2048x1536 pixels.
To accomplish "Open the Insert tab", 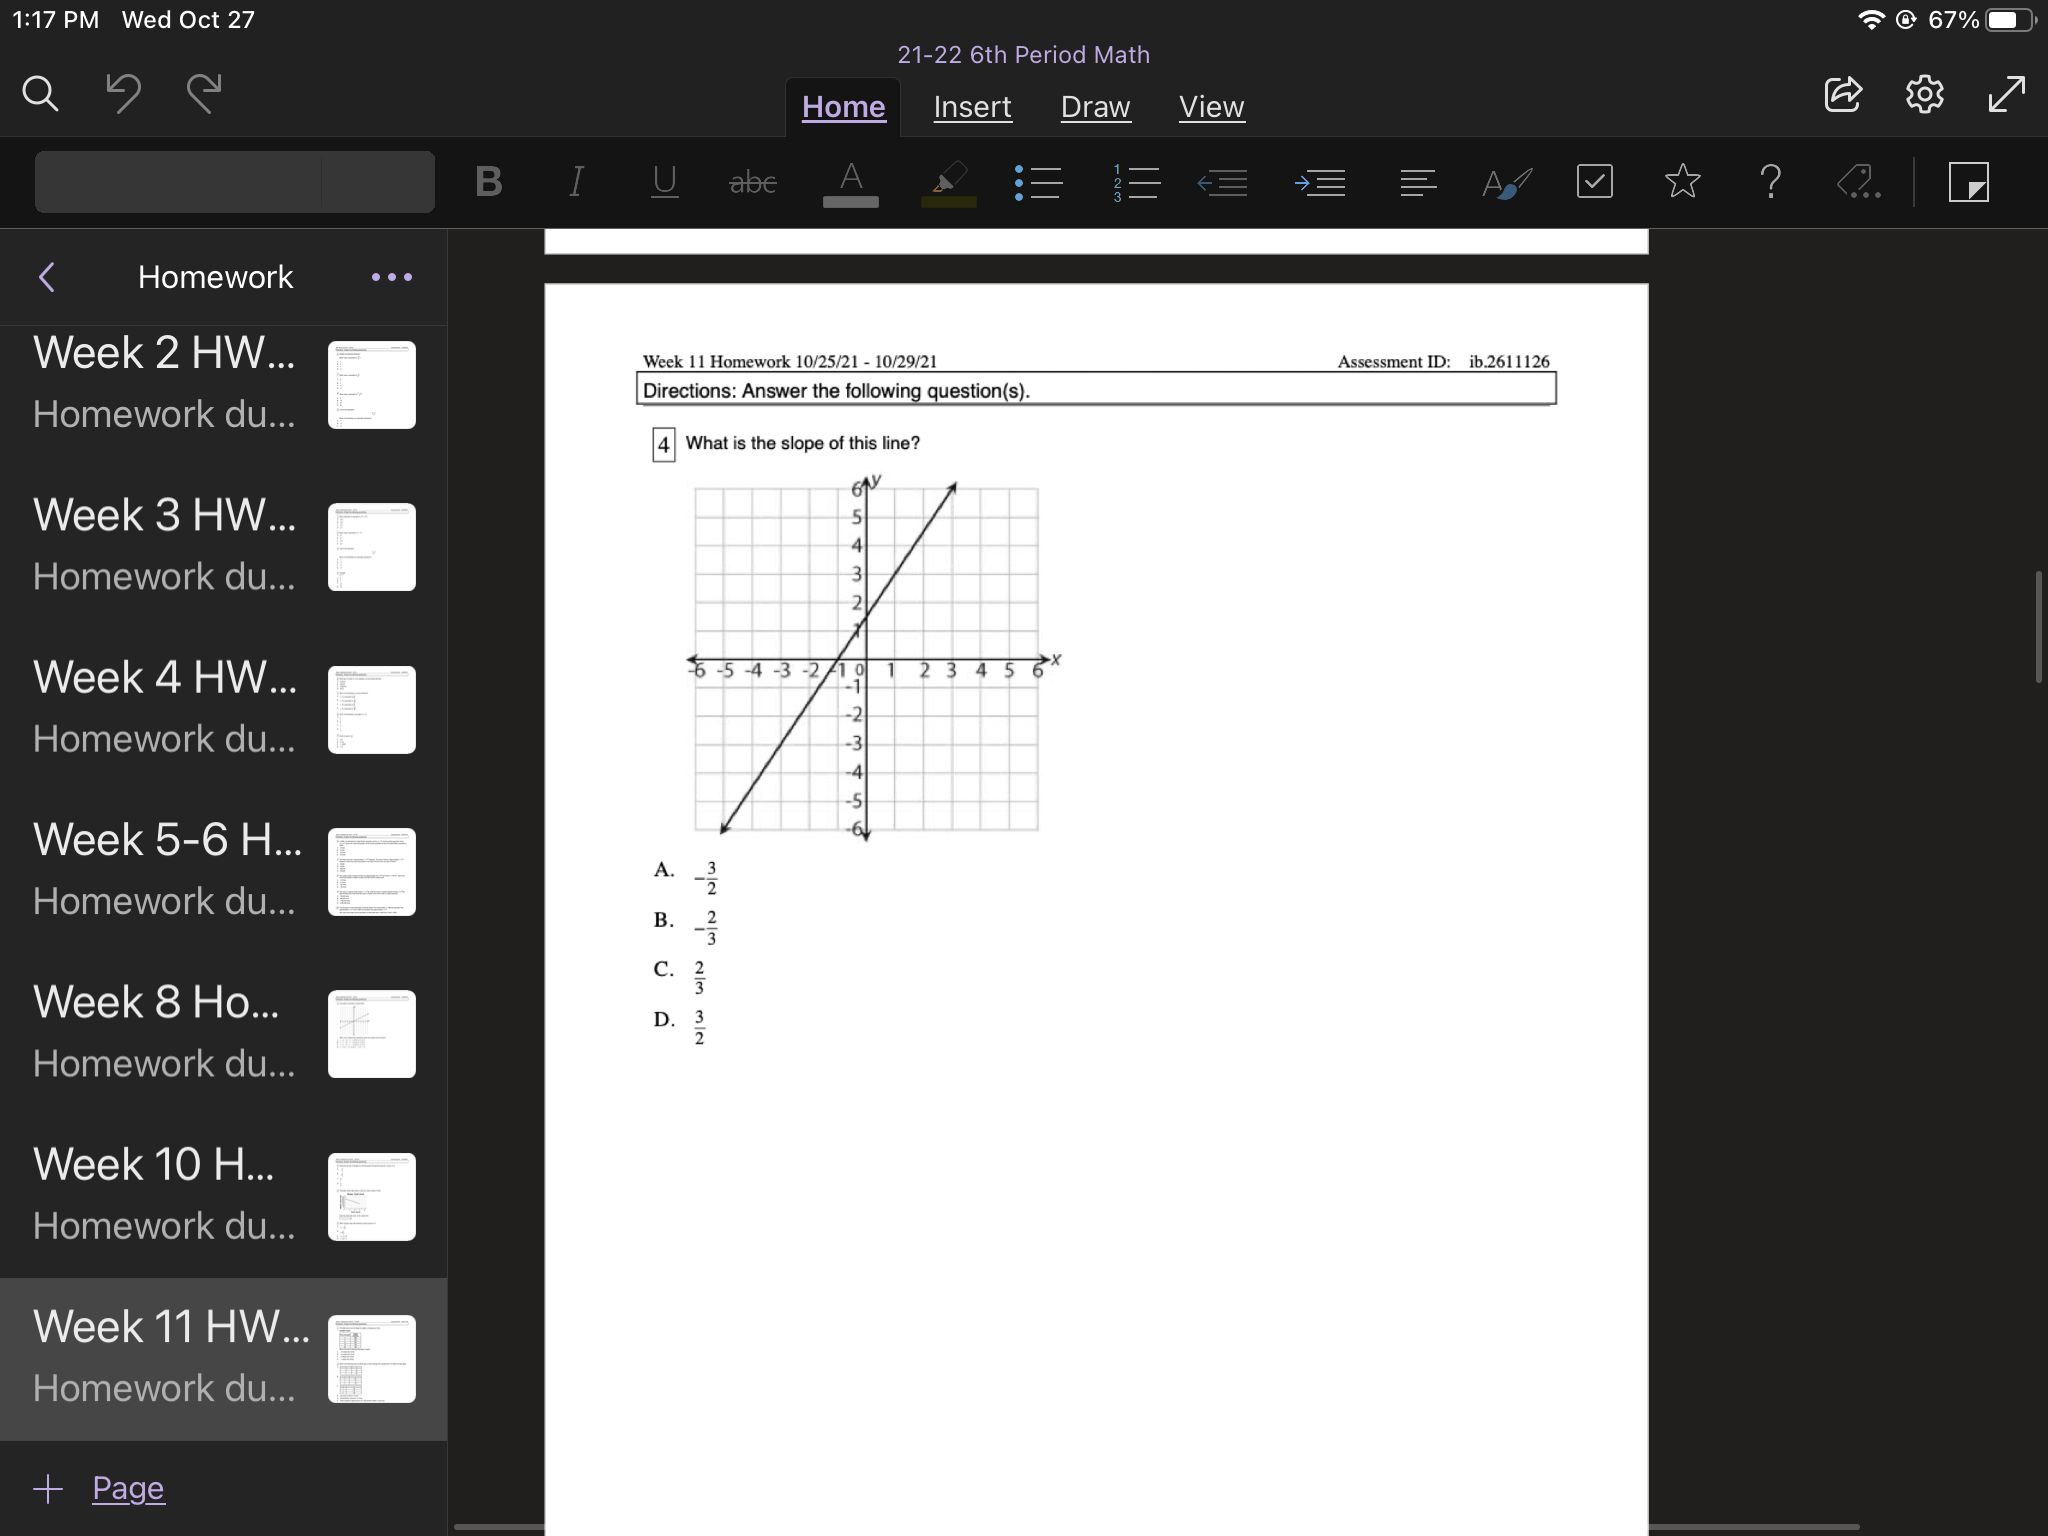I will [x=972, y=107].
